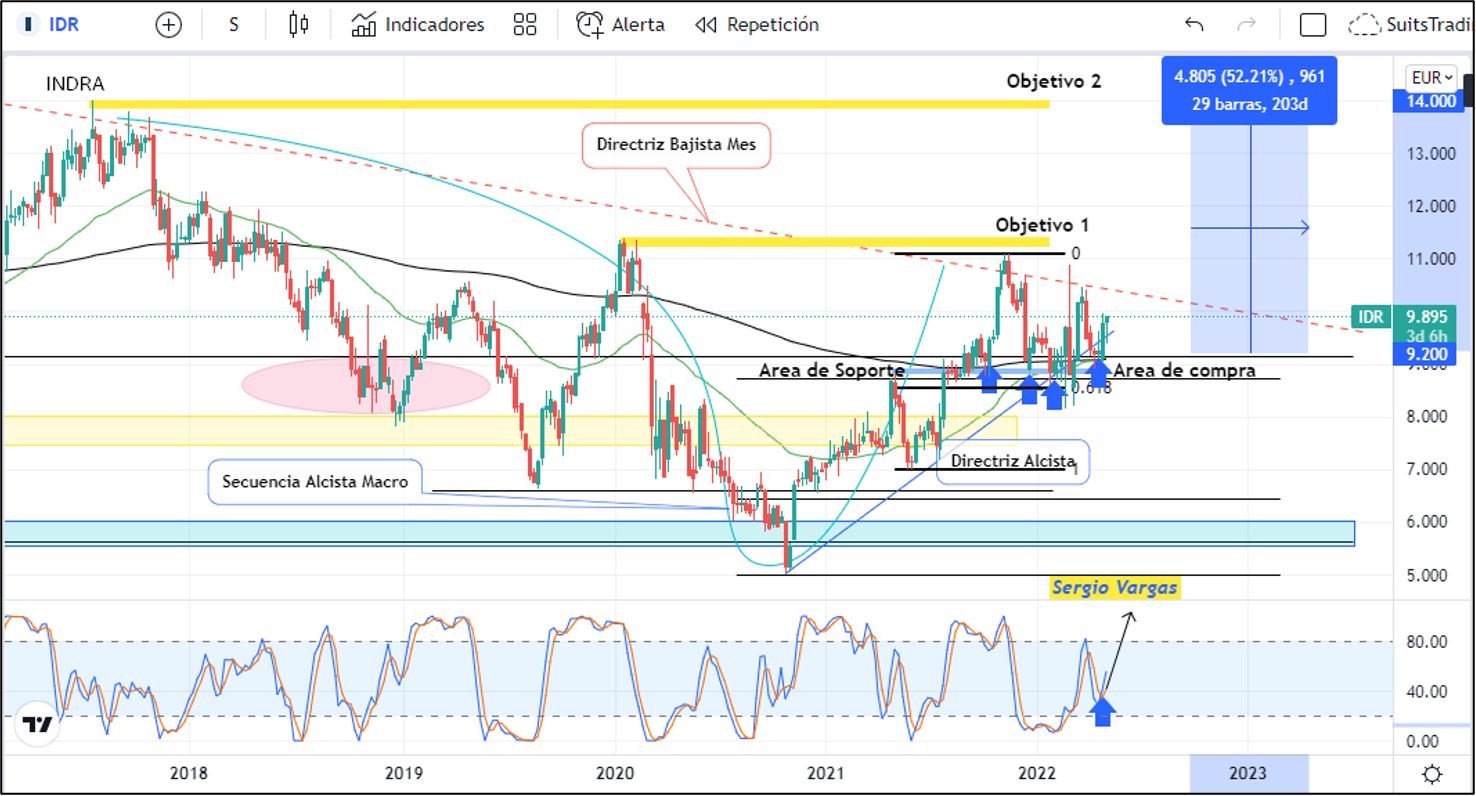Click the plus icon to compare symbols
Image resolution: width=1476 pixels, height=796 pixels.
pos(169,25)
